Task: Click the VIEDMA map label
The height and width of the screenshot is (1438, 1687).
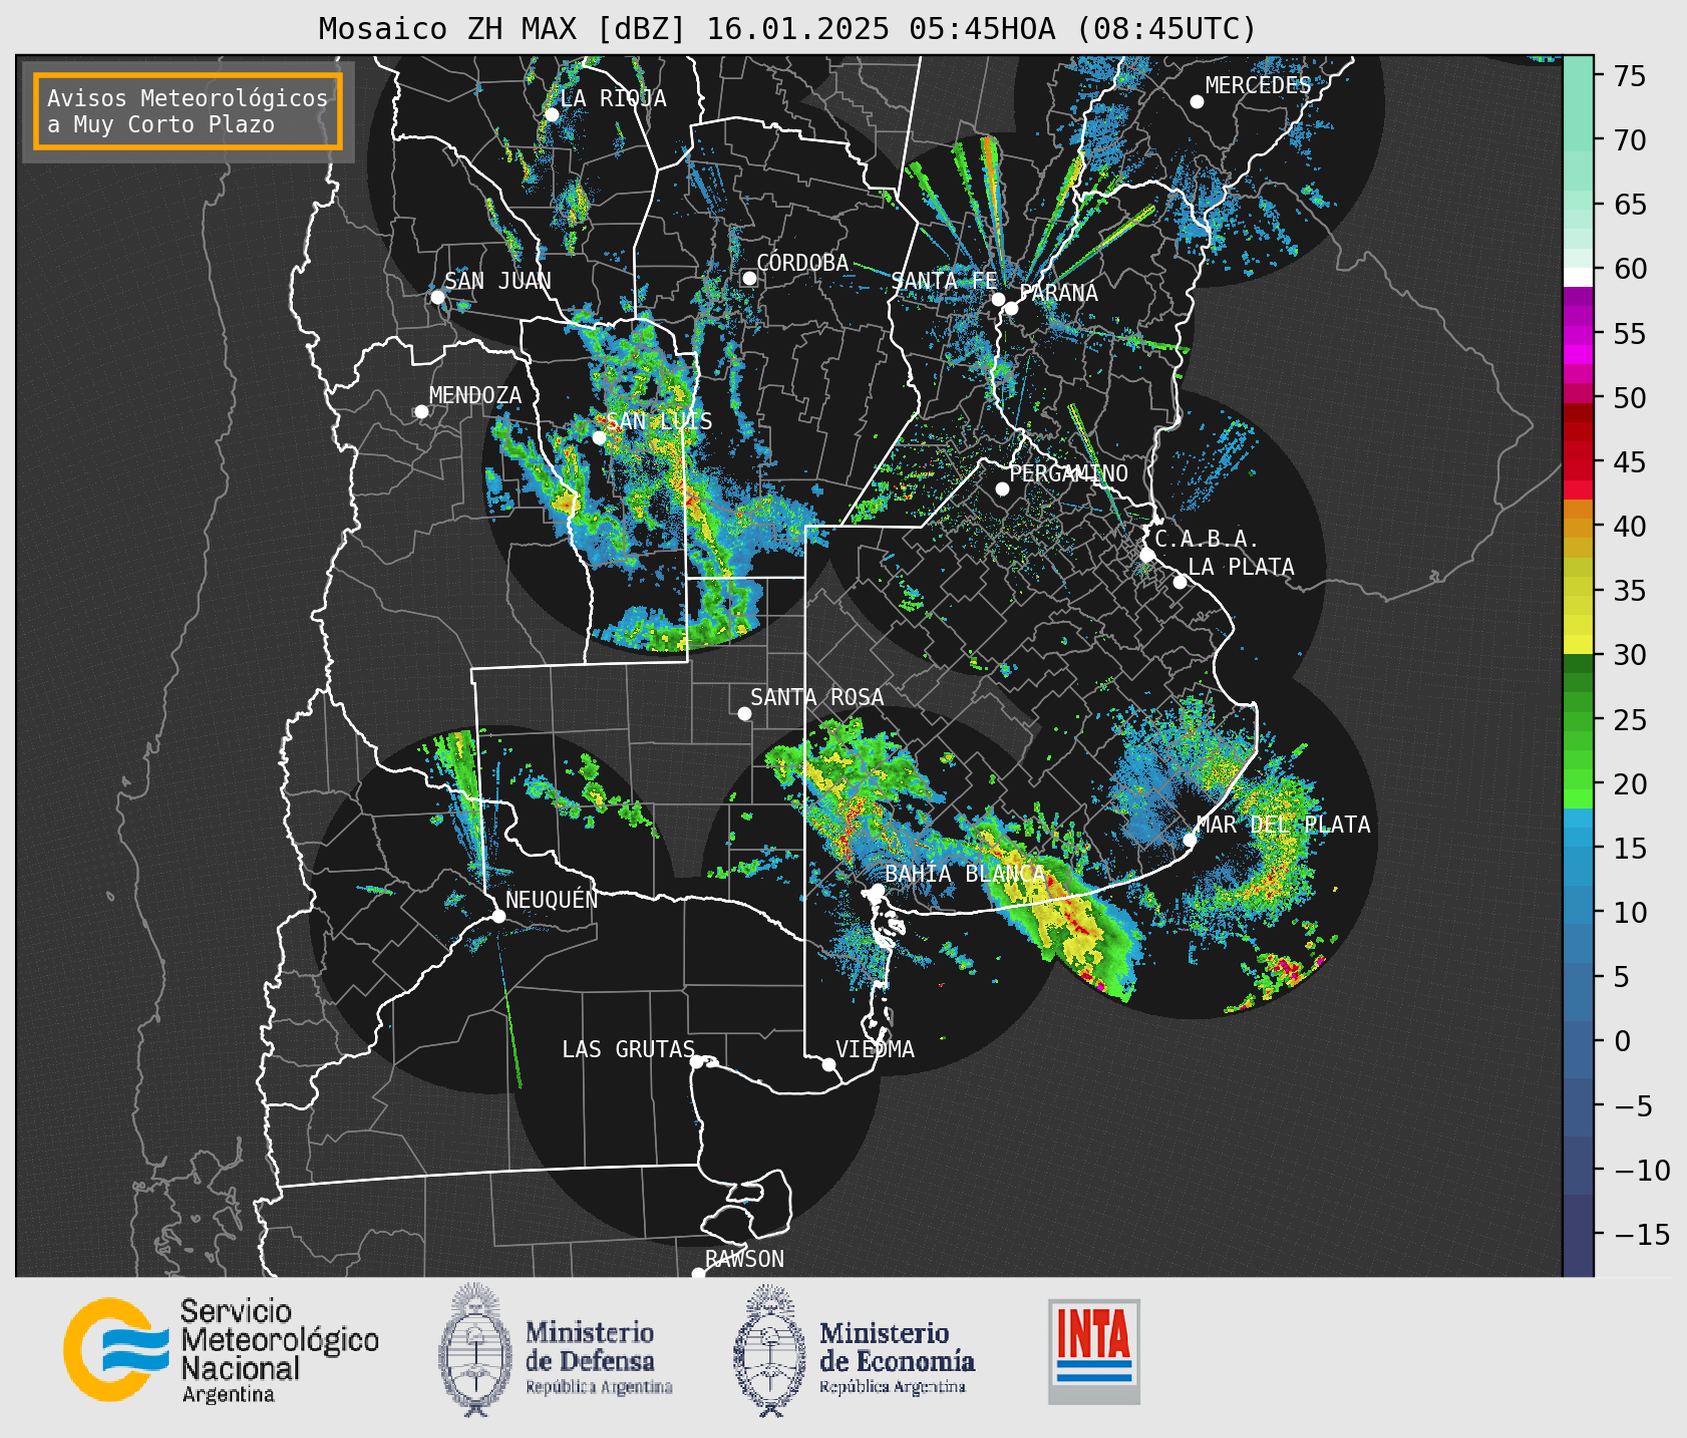Action: pos(875,1049)
